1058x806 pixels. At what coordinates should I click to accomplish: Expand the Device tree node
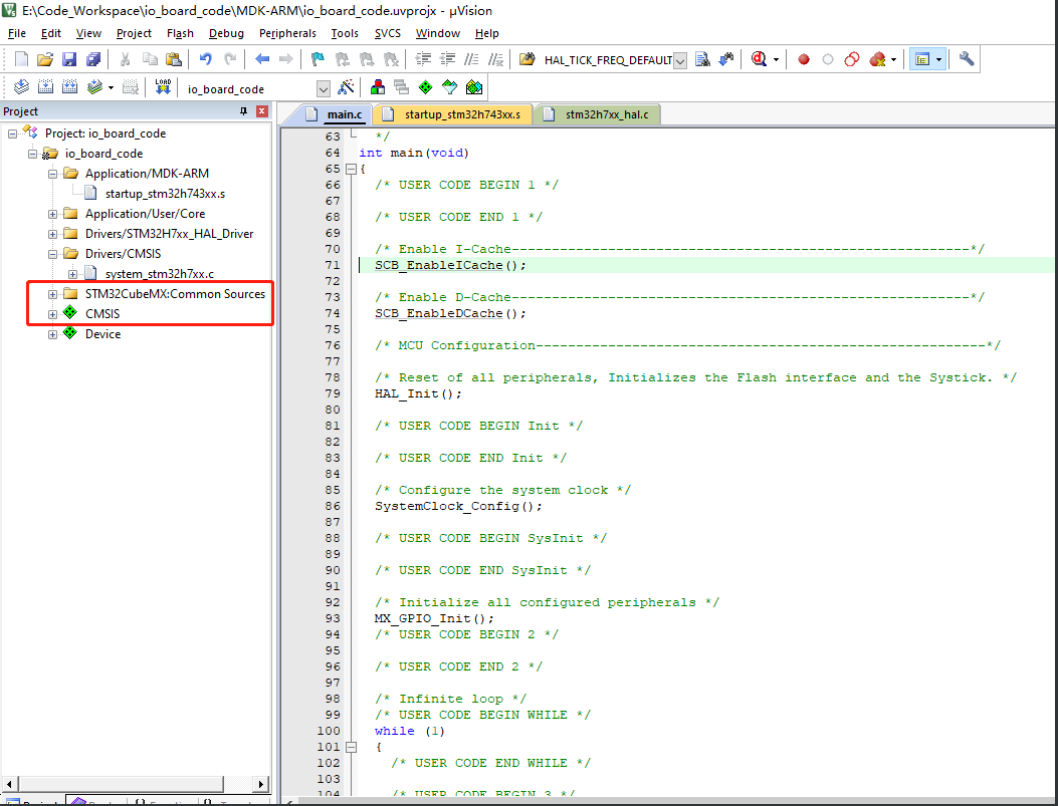52,334
